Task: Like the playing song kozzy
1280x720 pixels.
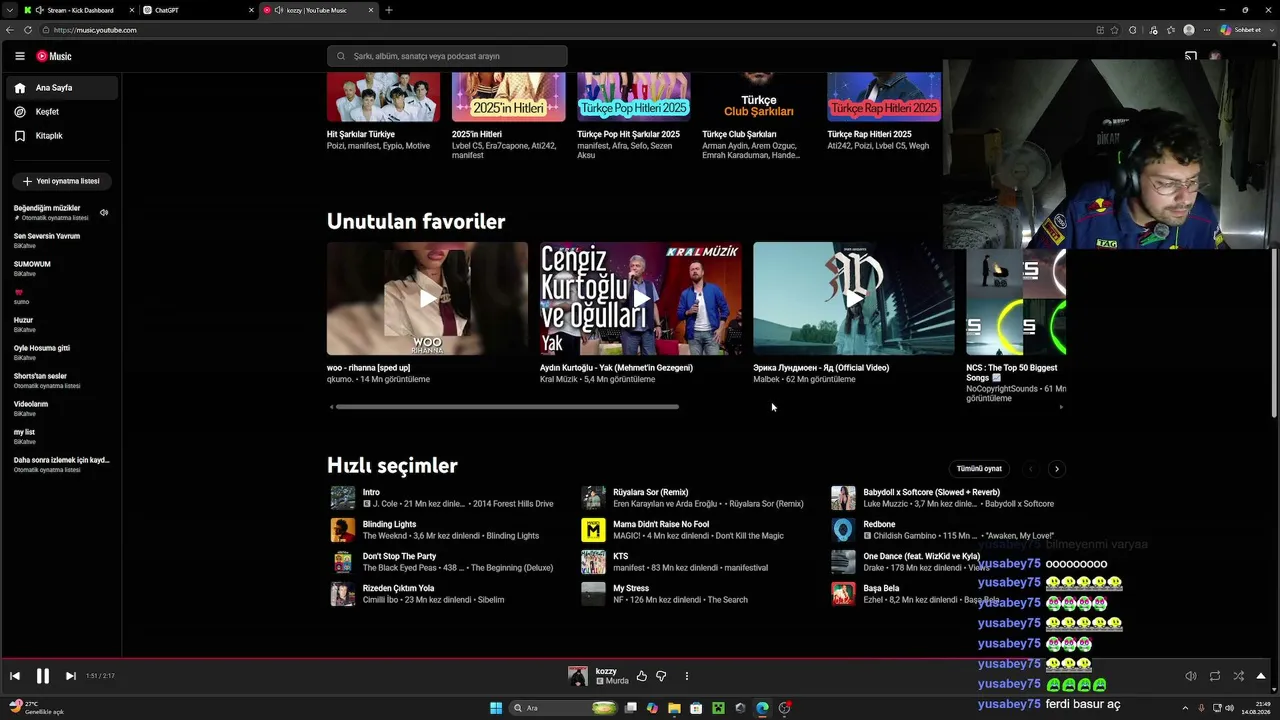Action: [x=642, y=676]
